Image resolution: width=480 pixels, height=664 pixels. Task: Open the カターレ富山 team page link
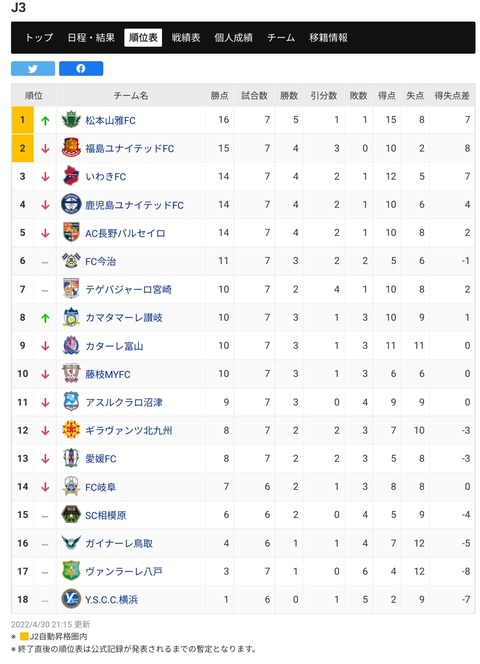tap(114, 346)
